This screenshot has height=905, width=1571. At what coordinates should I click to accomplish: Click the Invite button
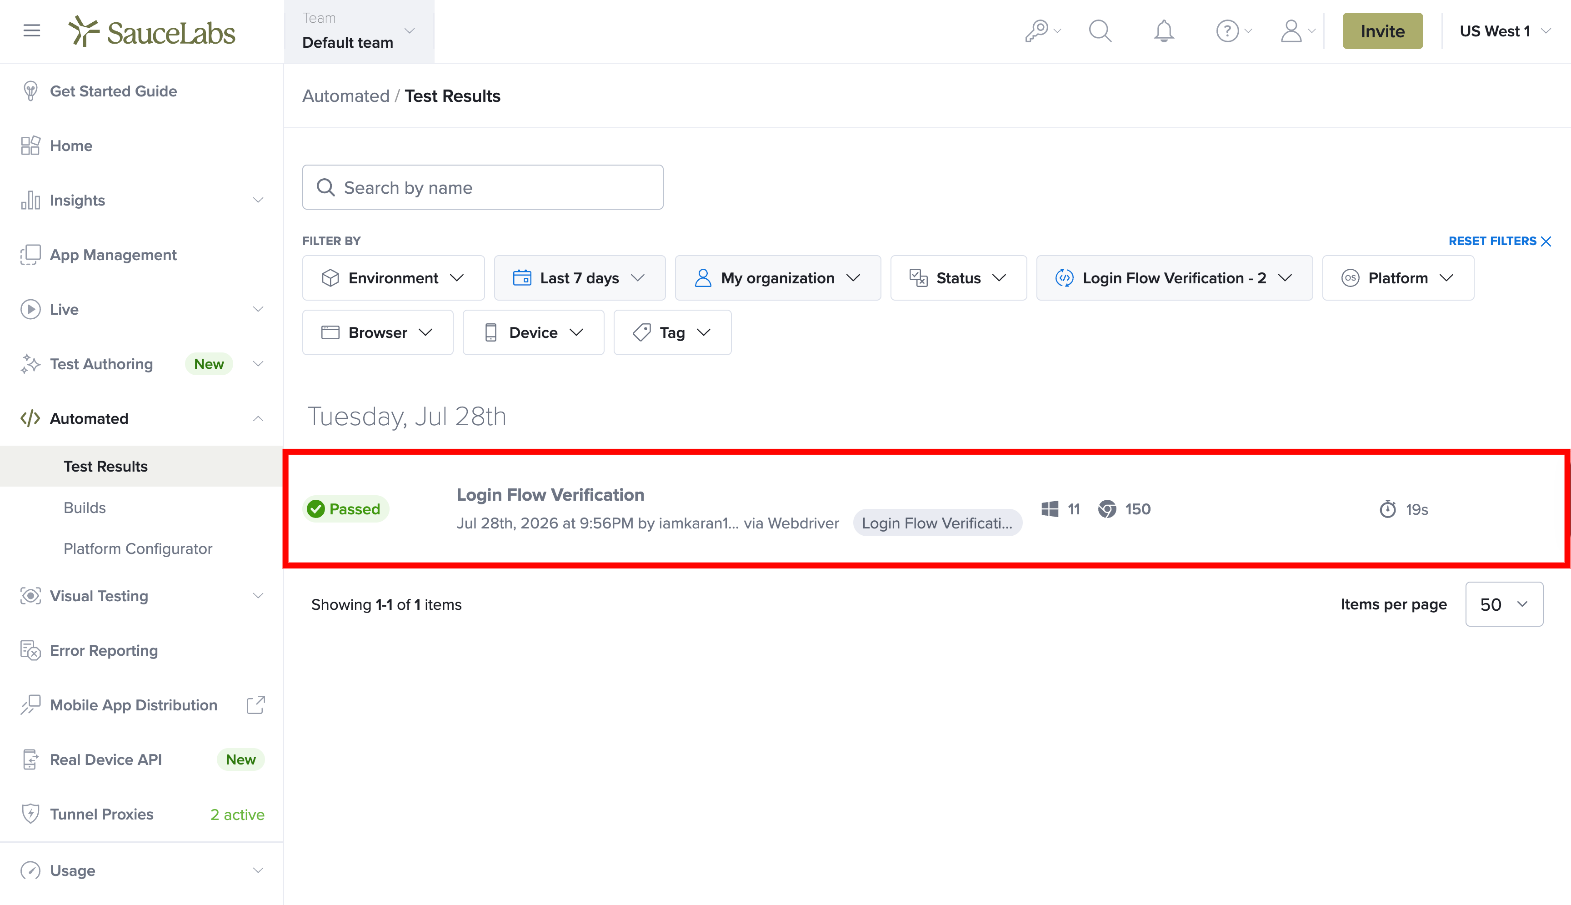1382,31
